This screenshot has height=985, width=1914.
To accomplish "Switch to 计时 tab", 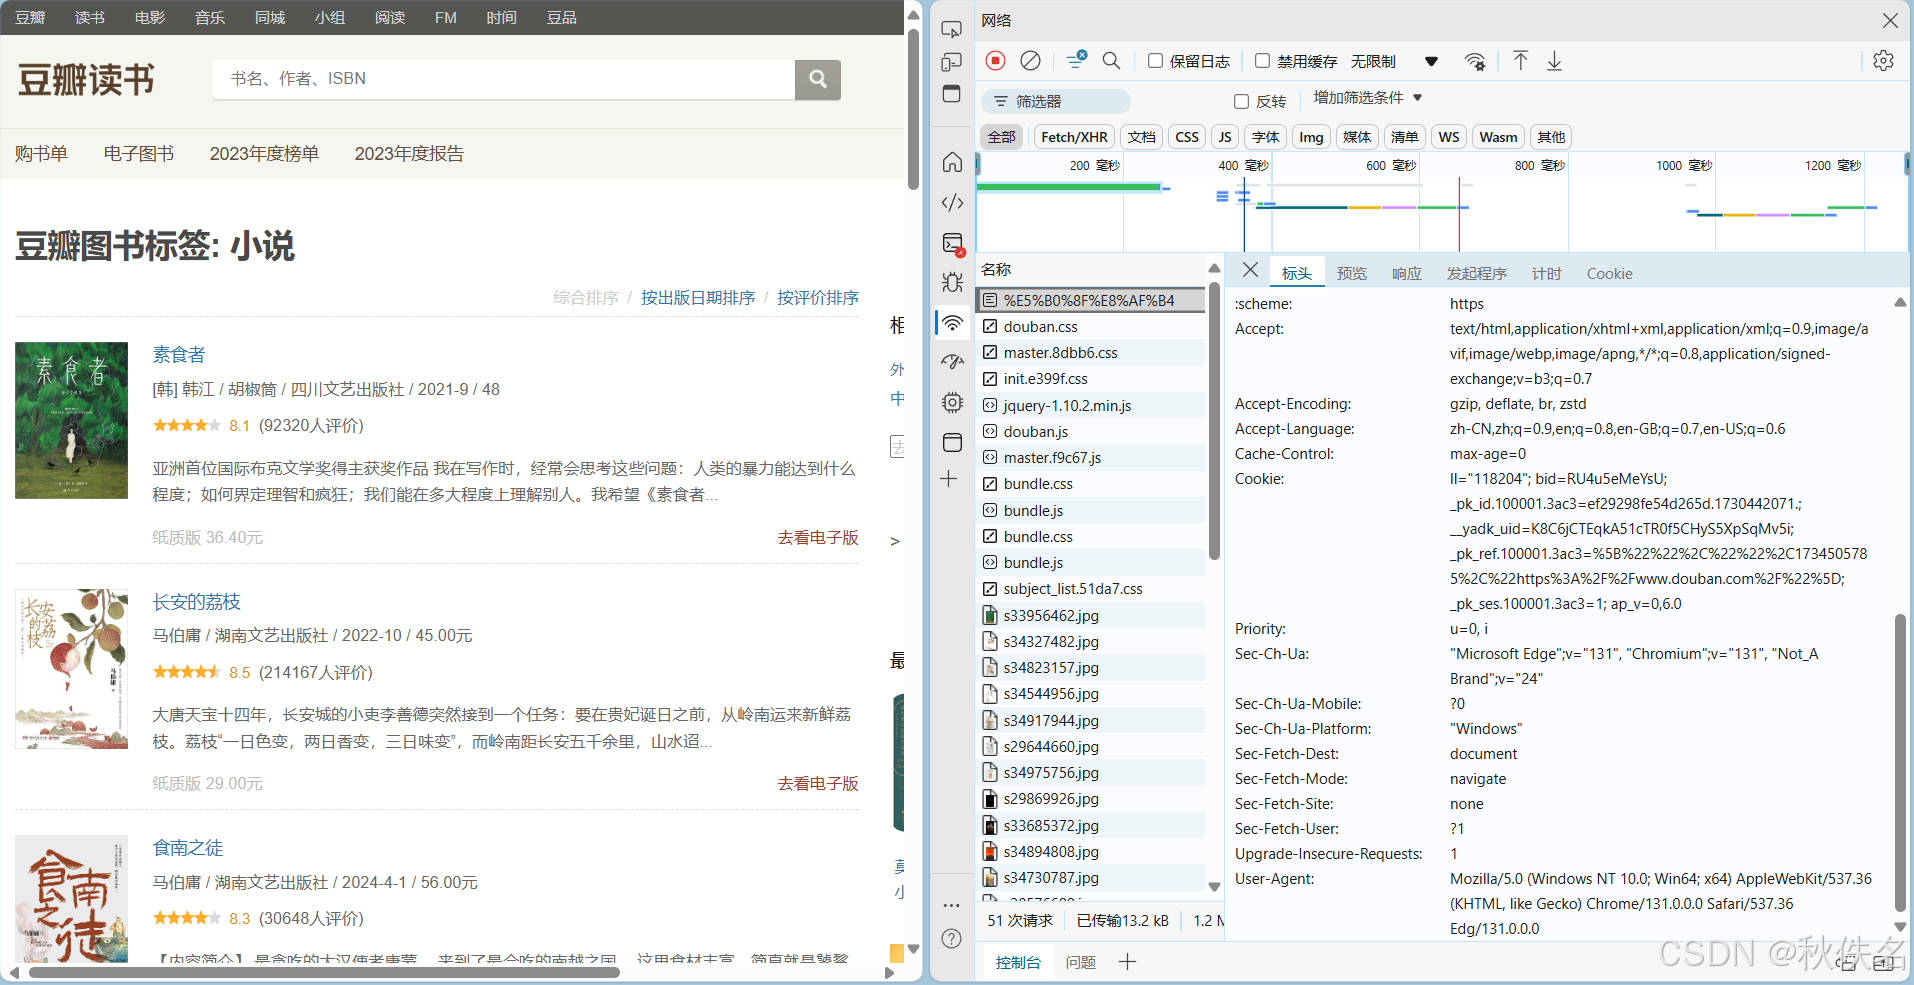I will click(x=1546, y=273).
